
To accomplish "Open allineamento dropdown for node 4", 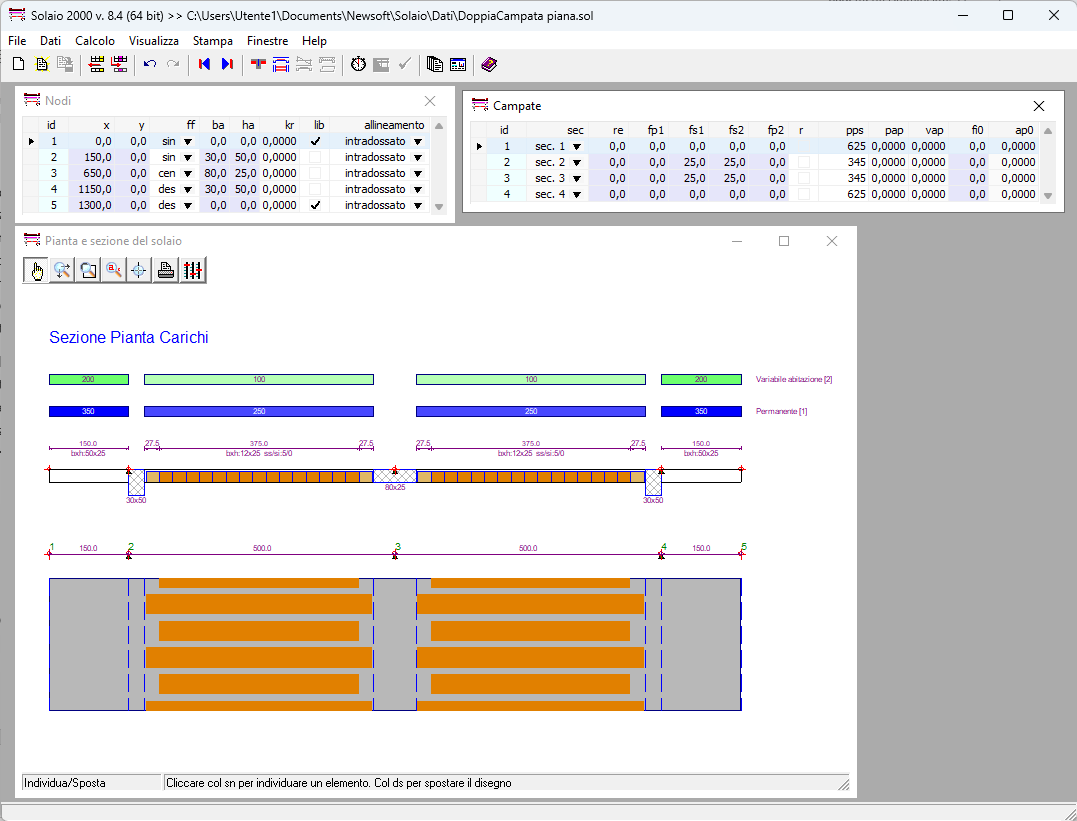I will pyautogui.click(x=418, y=189).
